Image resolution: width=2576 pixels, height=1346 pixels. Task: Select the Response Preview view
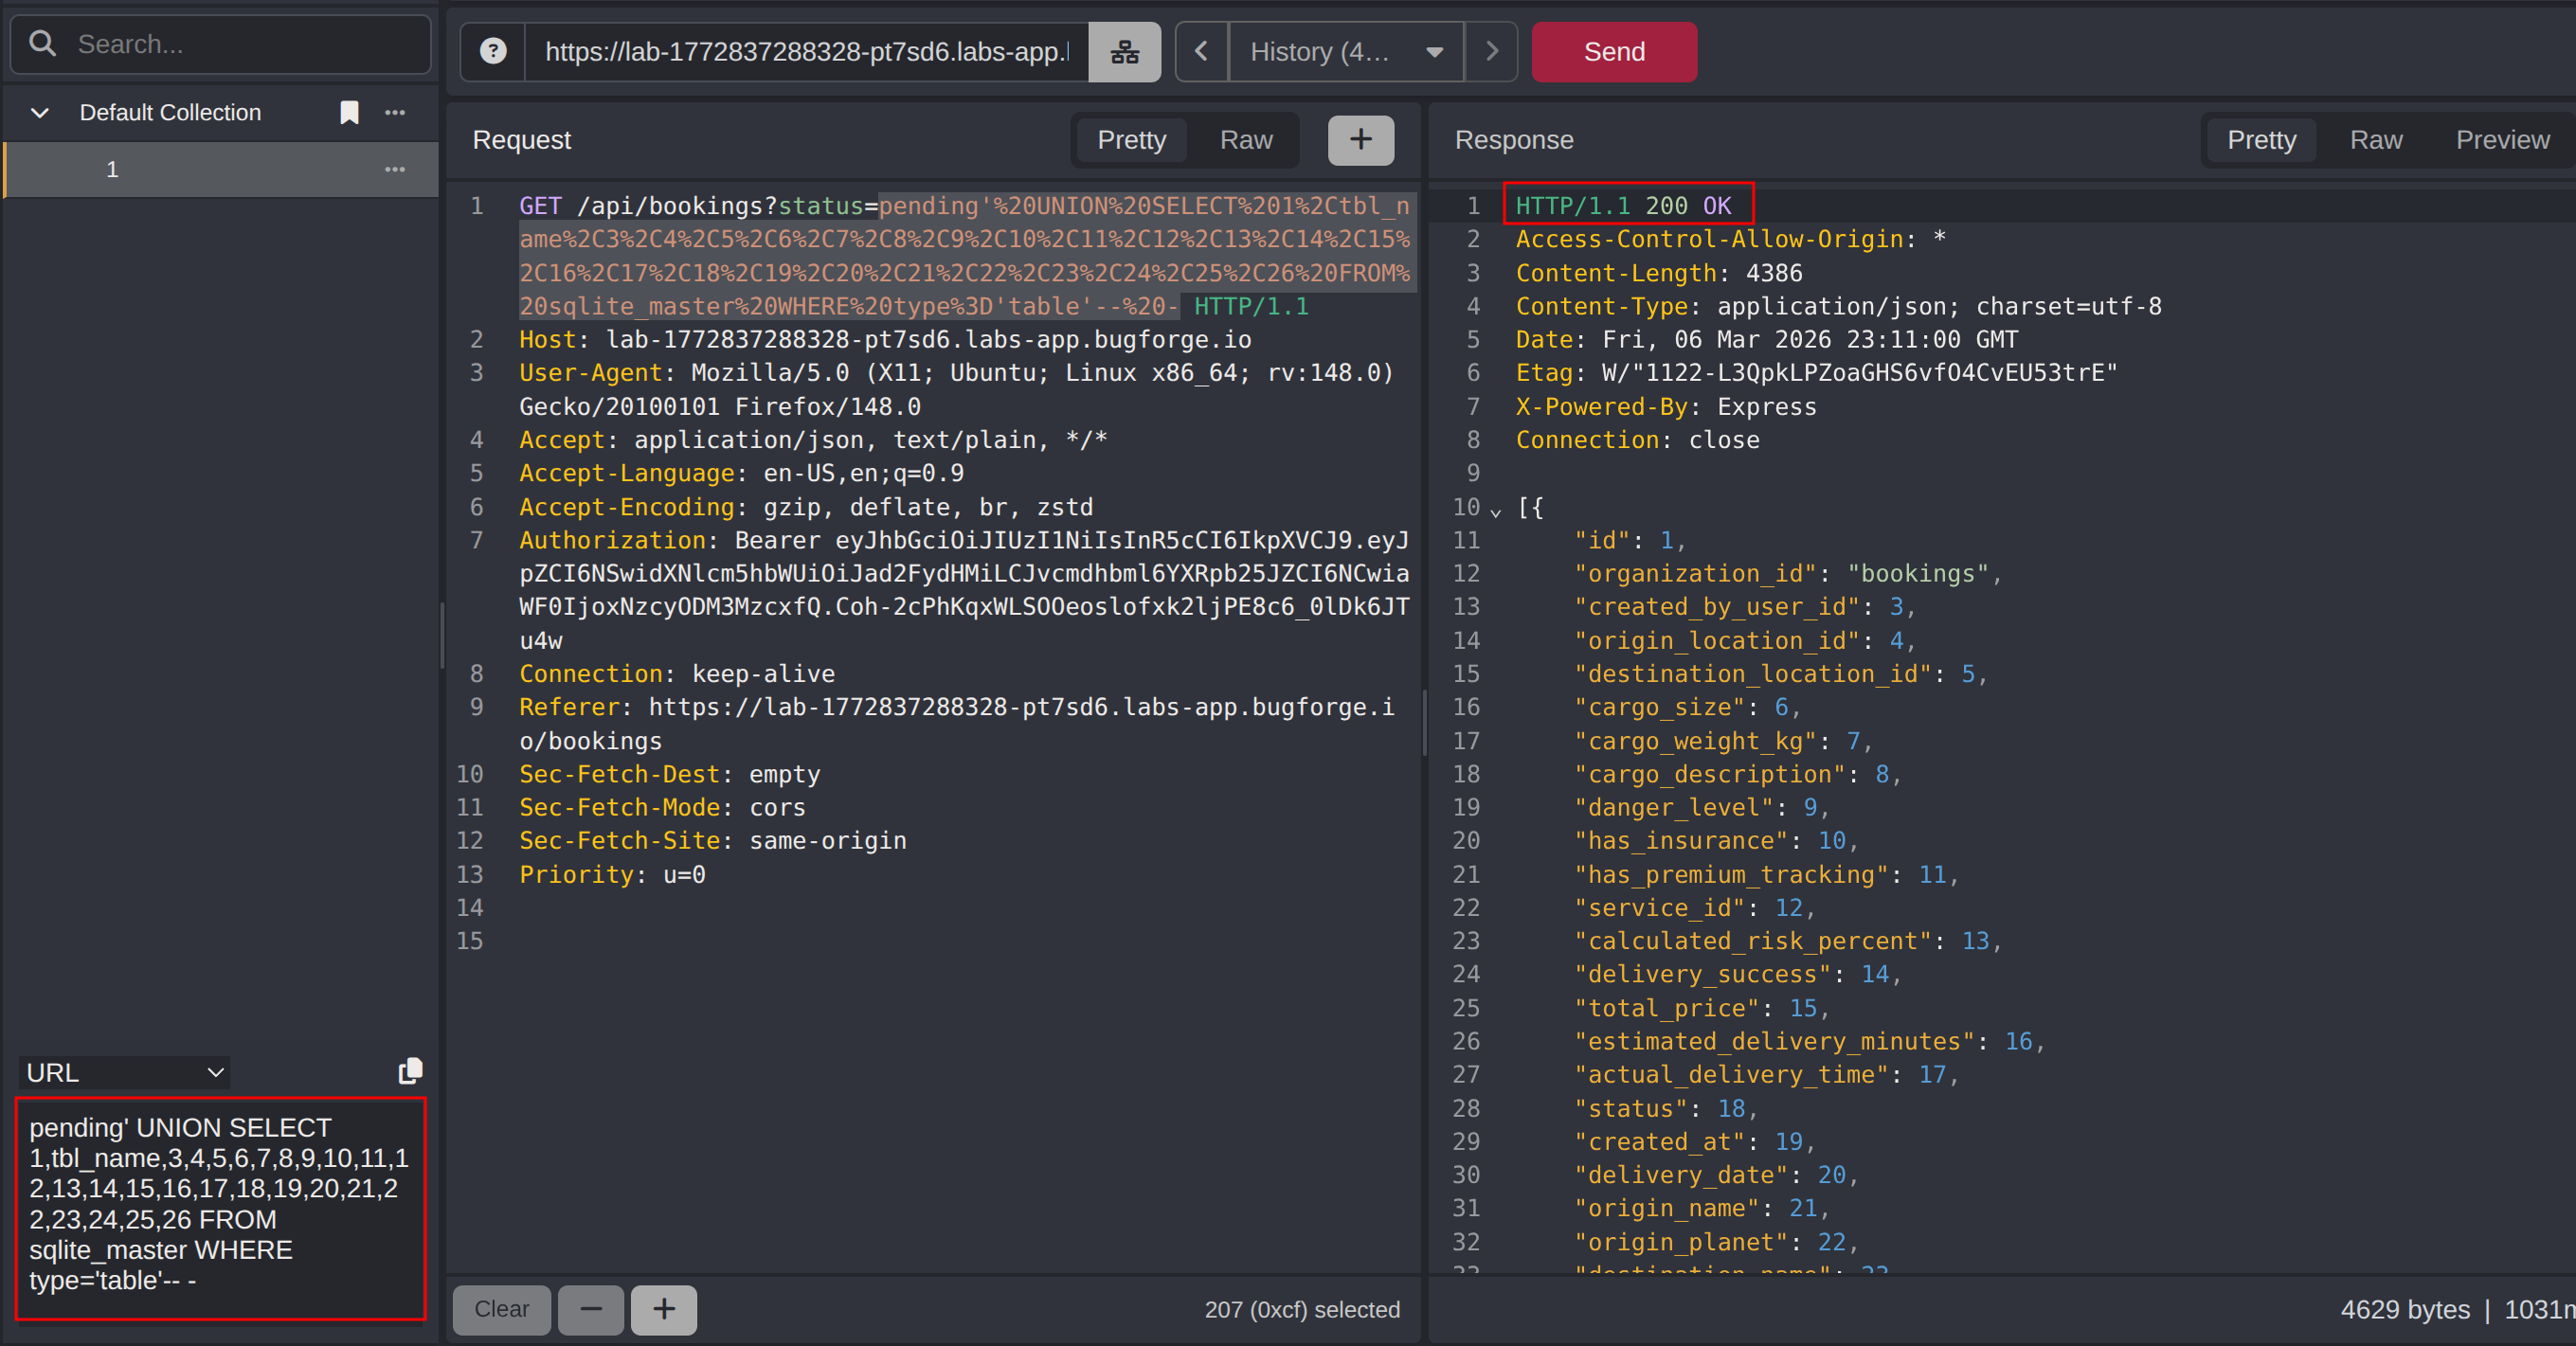(2502, 139)
